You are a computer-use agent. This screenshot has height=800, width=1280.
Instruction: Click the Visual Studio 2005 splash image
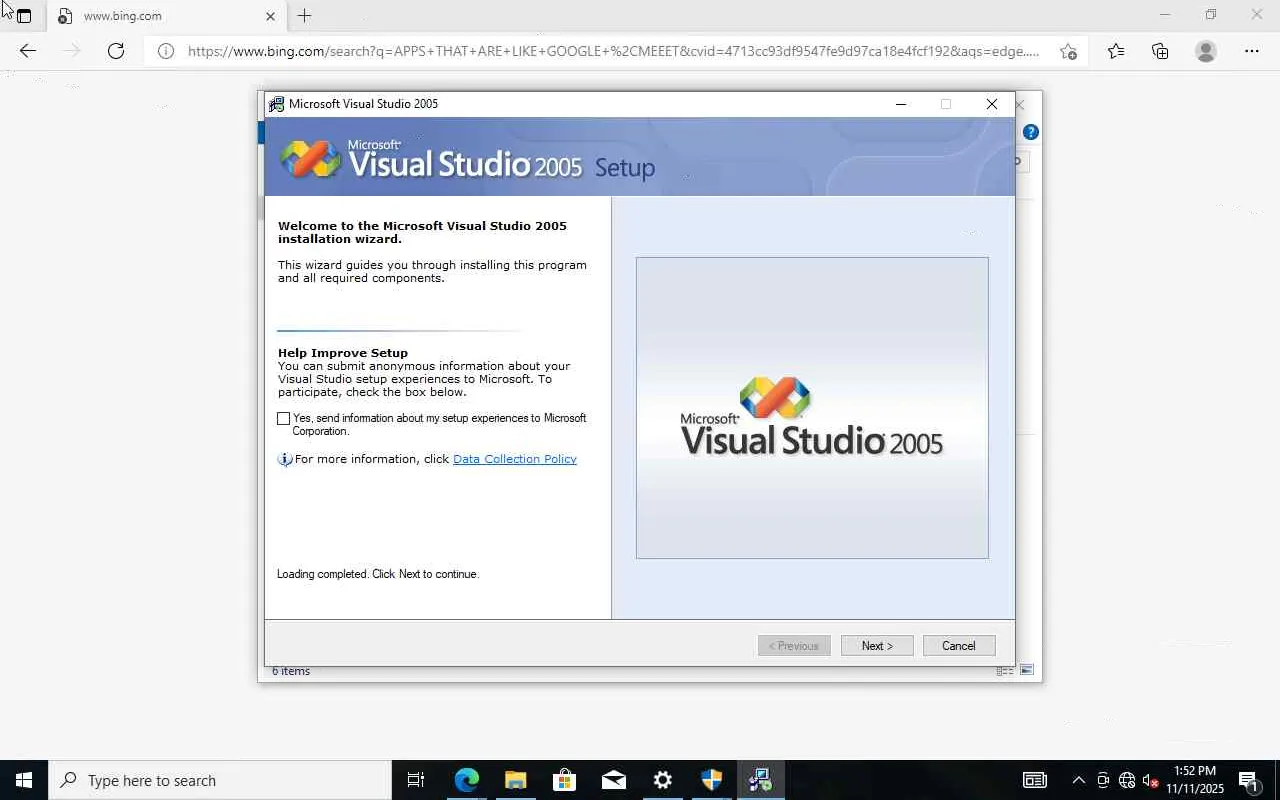(x=812, y=408)
